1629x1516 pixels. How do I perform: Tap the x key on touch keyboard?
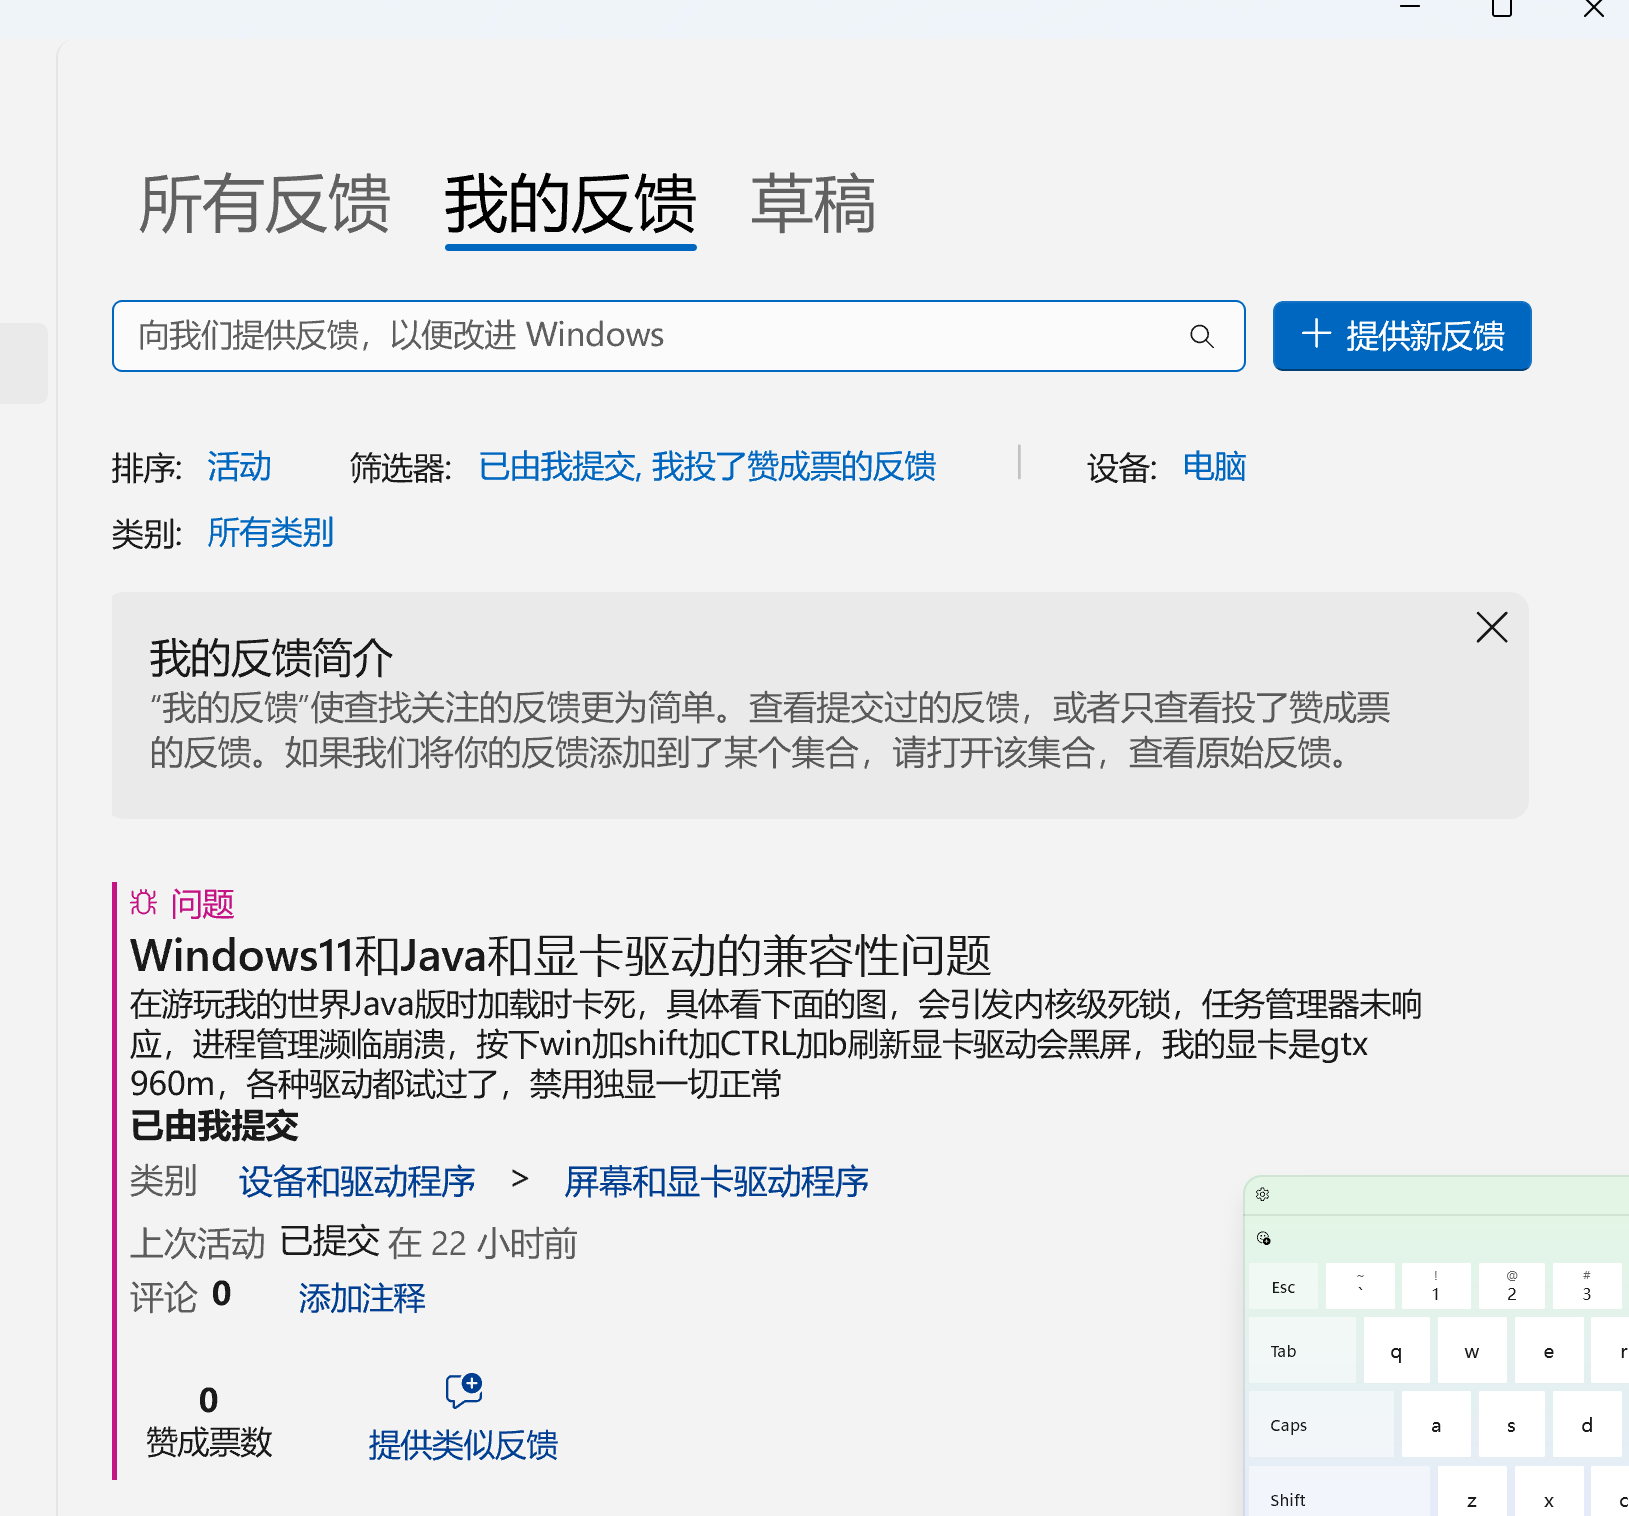(x=1549, y=1492)
